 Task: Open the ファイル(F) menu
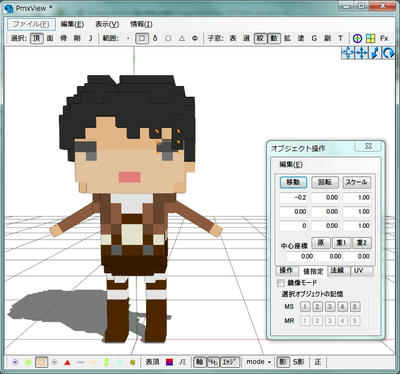31,24
